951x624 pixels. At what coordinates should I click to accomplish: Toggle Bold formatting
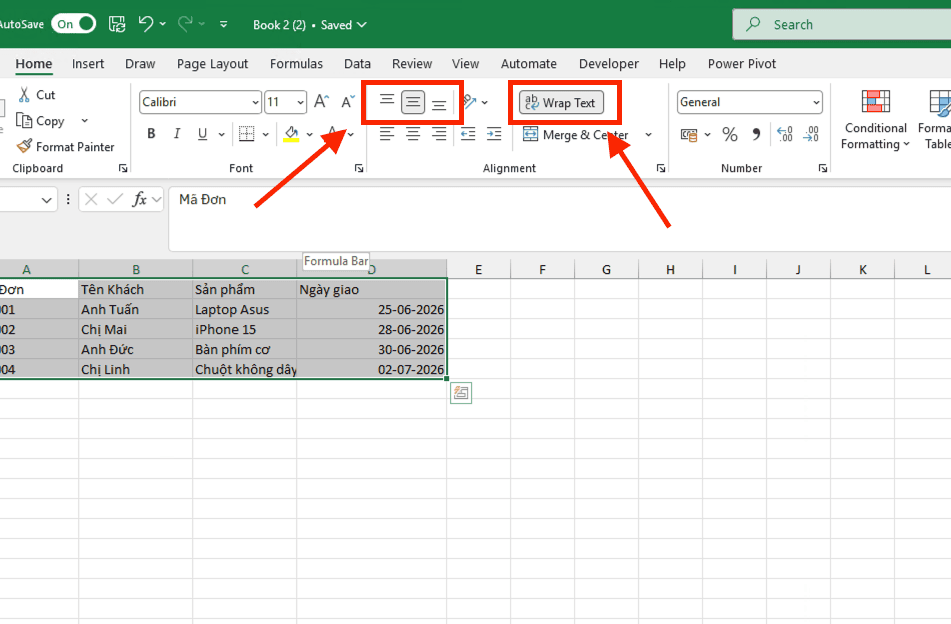(151, 133)
